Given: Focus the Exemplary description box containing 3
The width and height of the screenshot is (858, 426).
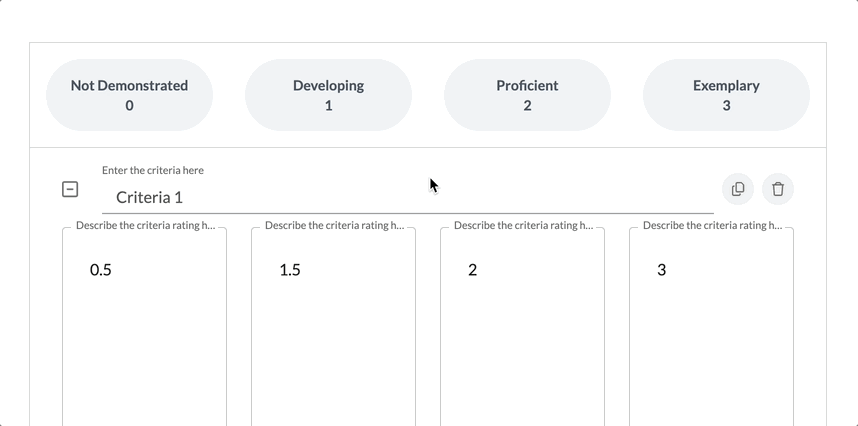Looking at the screenshot, I should [x=711, y=320].
